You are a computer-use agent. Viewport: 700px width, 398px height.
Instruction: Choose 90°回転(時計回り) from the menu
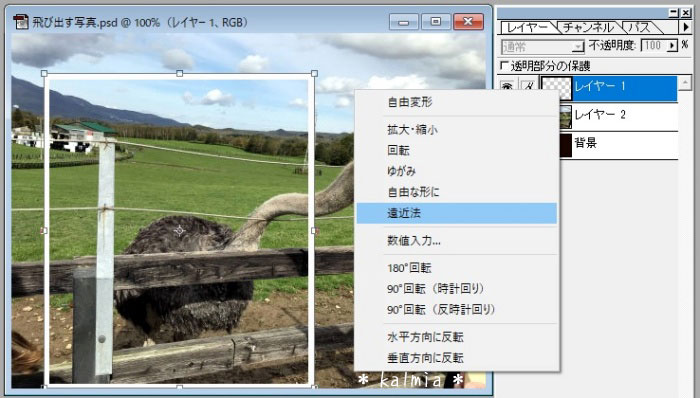457,289
